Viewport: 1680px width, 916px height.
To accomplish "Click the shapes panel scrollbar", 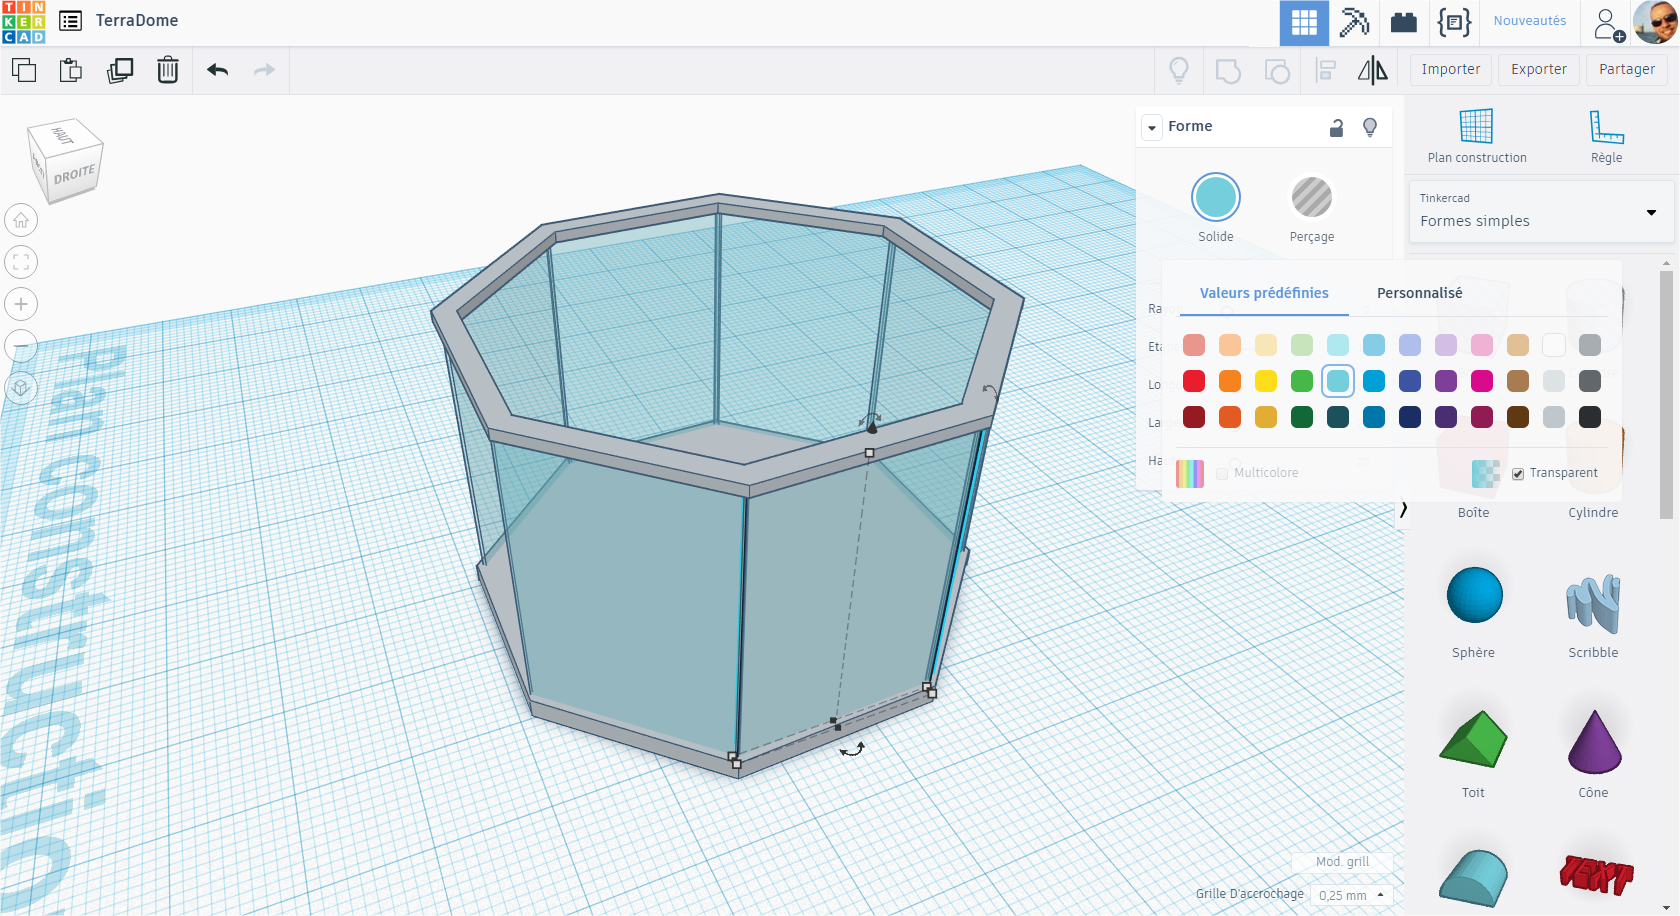I will pyautogui.click(x=1666, y=395).
